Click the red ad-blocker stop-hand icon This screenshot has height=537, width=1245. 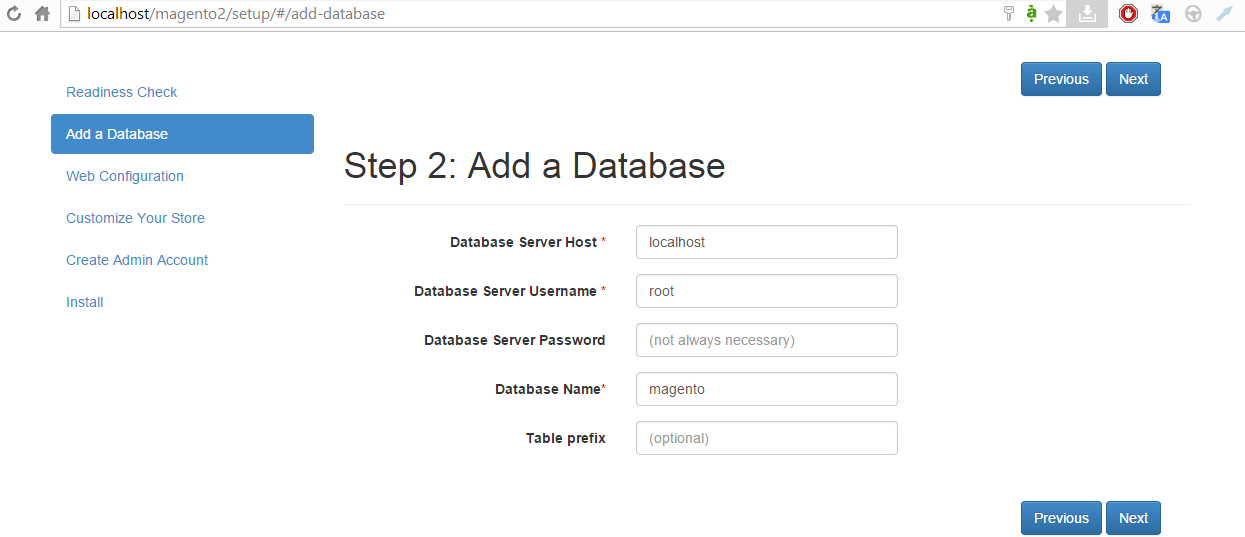coord(1128,14)
